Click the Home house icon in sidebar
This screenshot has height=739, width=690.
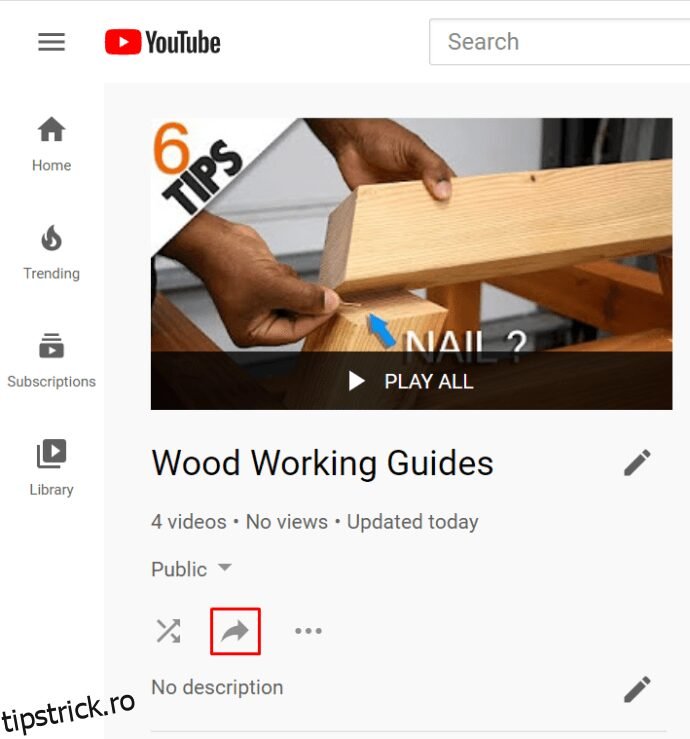(51, 129)
